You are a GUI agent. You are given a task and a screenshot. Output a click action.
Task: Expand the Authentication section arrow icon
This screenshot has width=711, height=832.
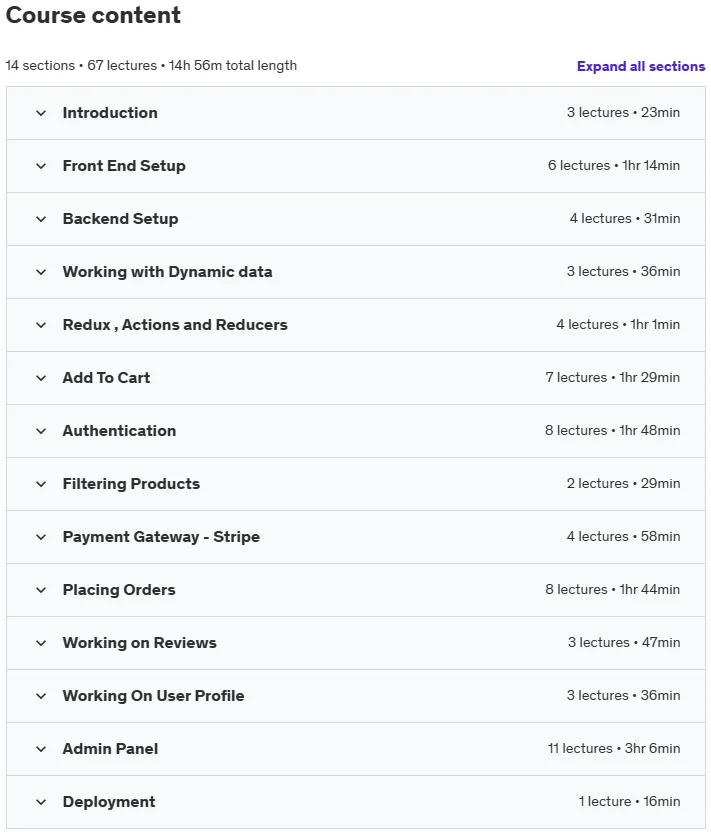(x=41, y=431)
